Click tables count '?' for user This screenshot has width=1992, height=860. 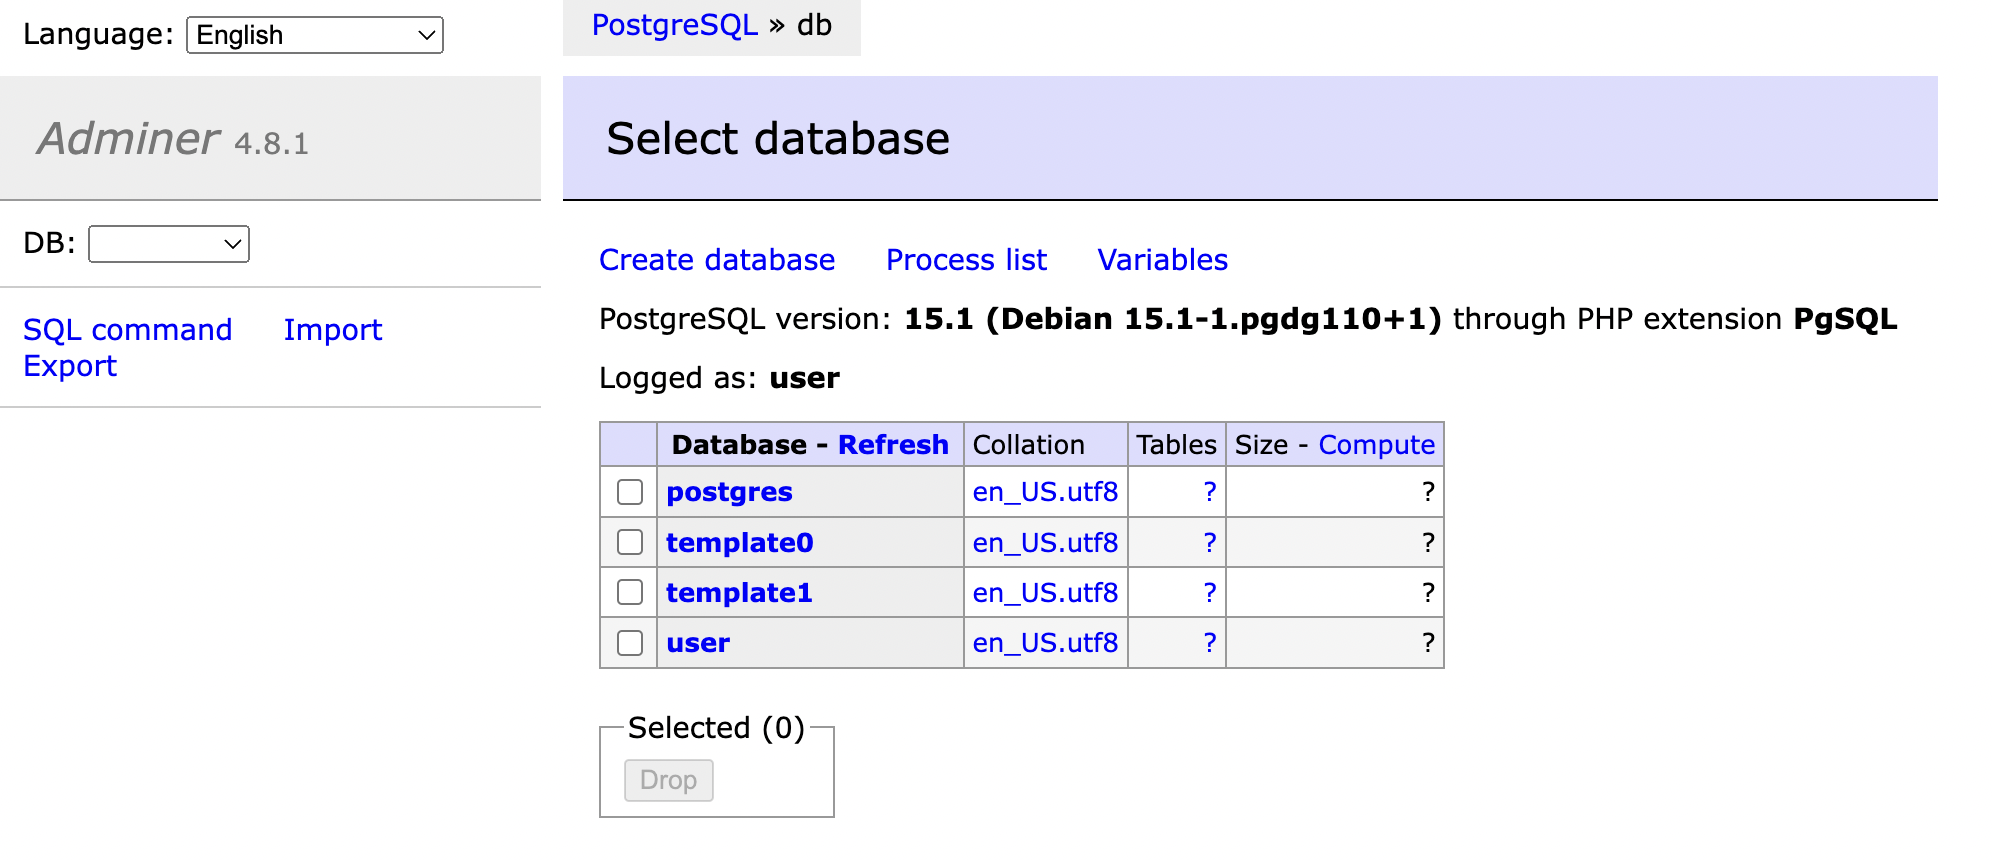click(1210, 642)
